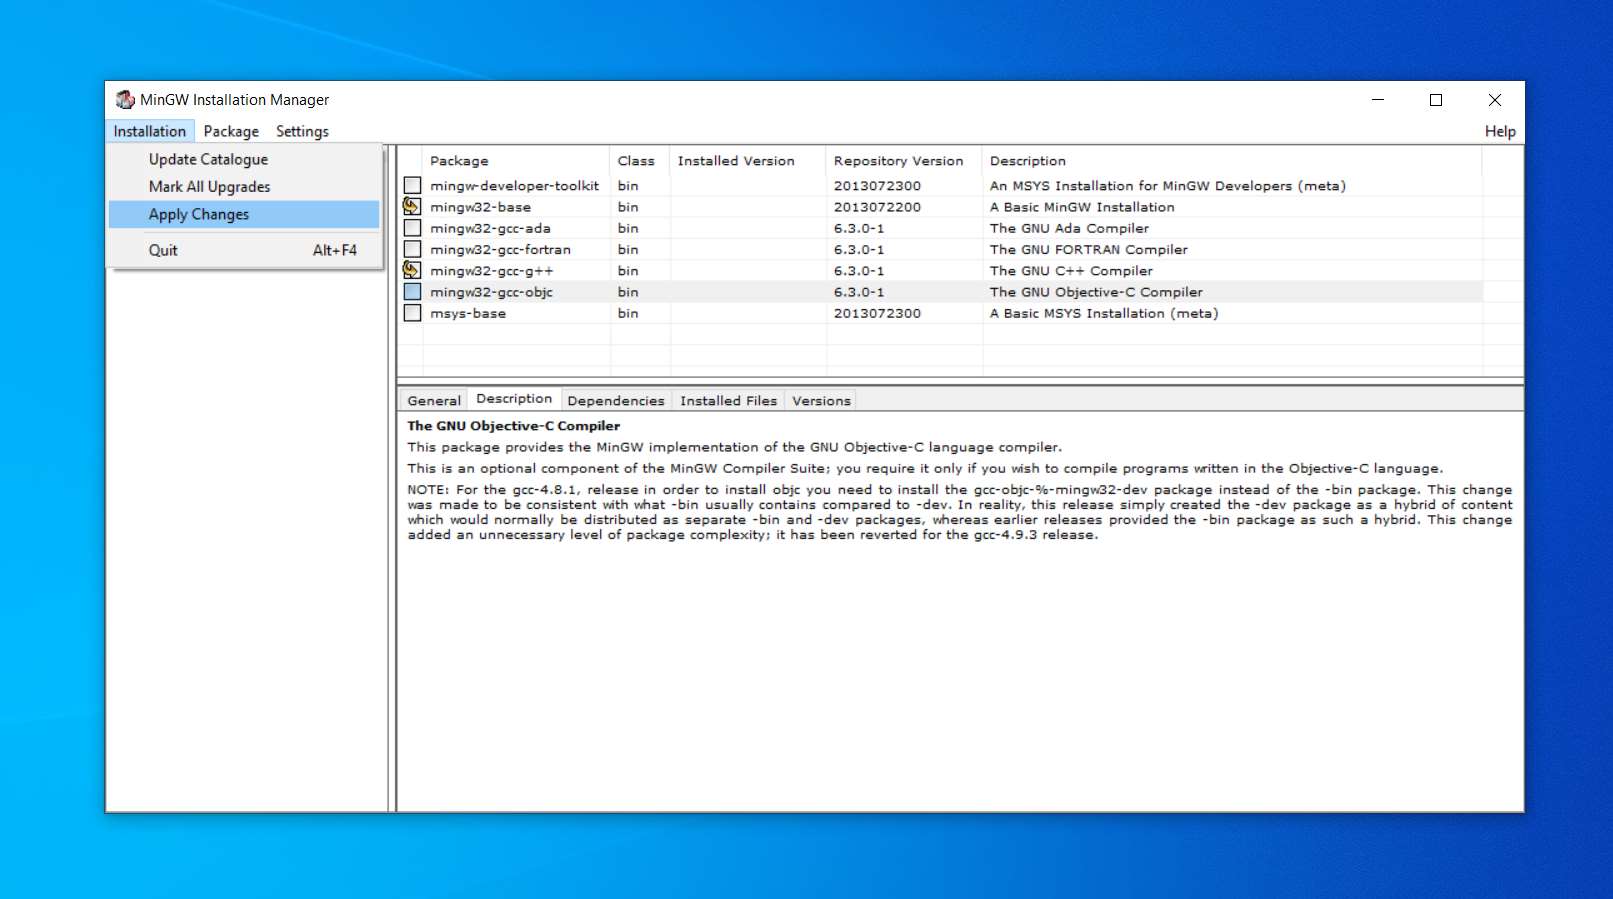The height and width of the screenshot is (899, 1613).
Task: Open the Installed Files tab
Action: tap(728, 401)
